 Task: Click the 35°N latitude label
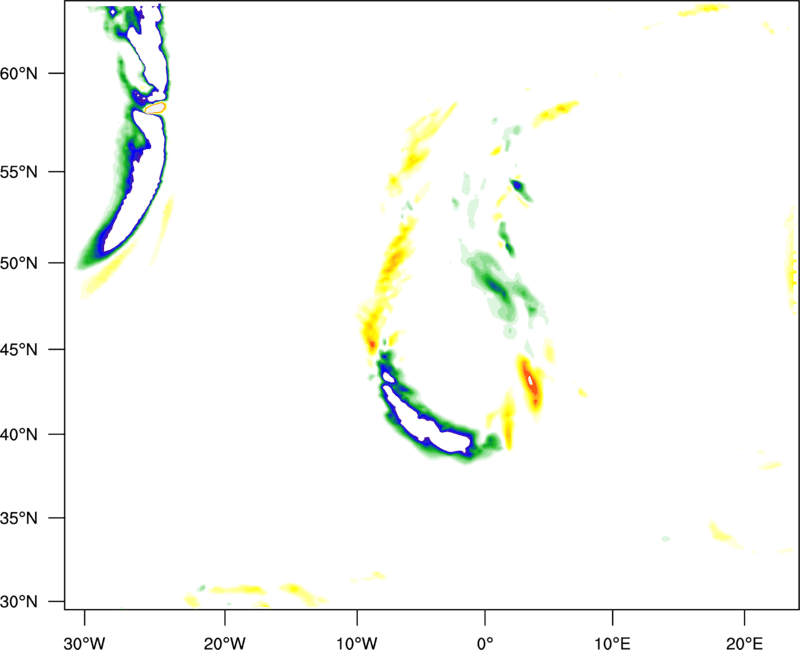pyautogui.click(x=19, y=518)
